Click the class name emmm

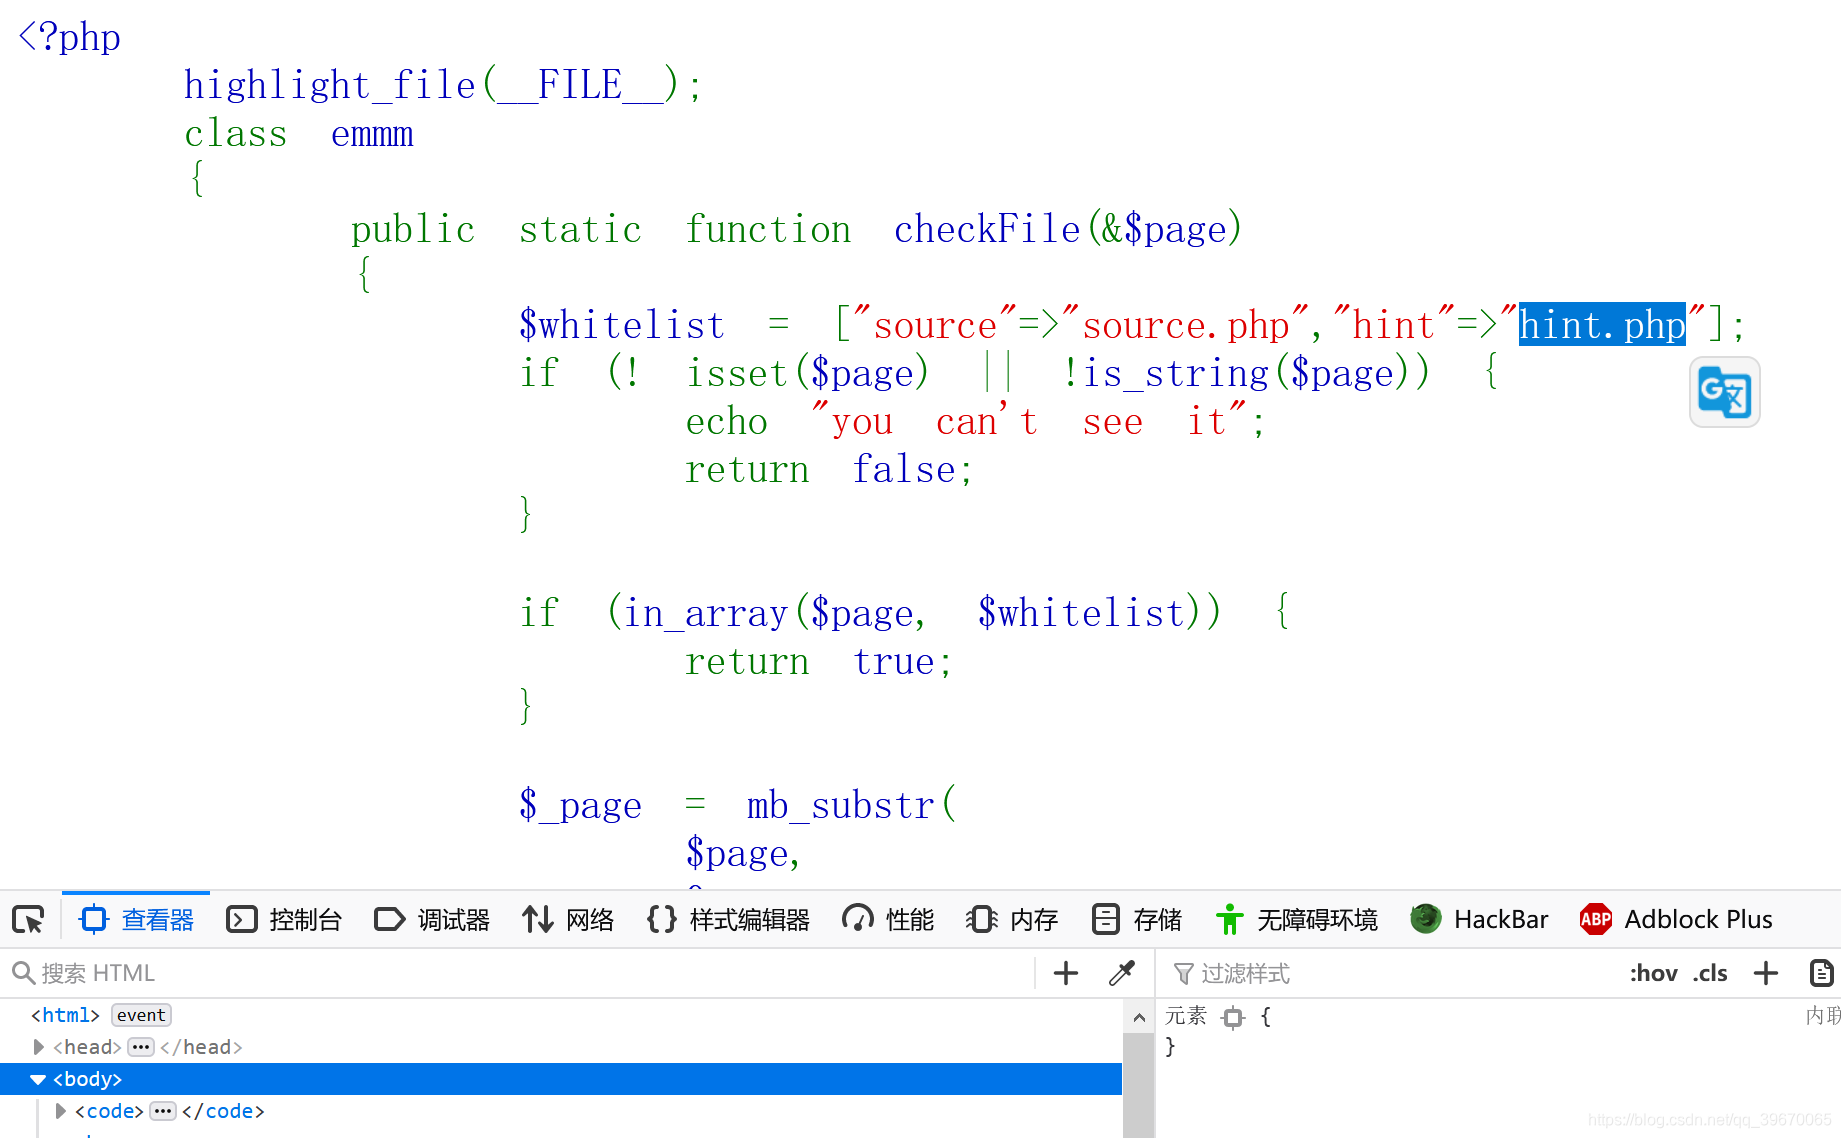tap(372, 133)
